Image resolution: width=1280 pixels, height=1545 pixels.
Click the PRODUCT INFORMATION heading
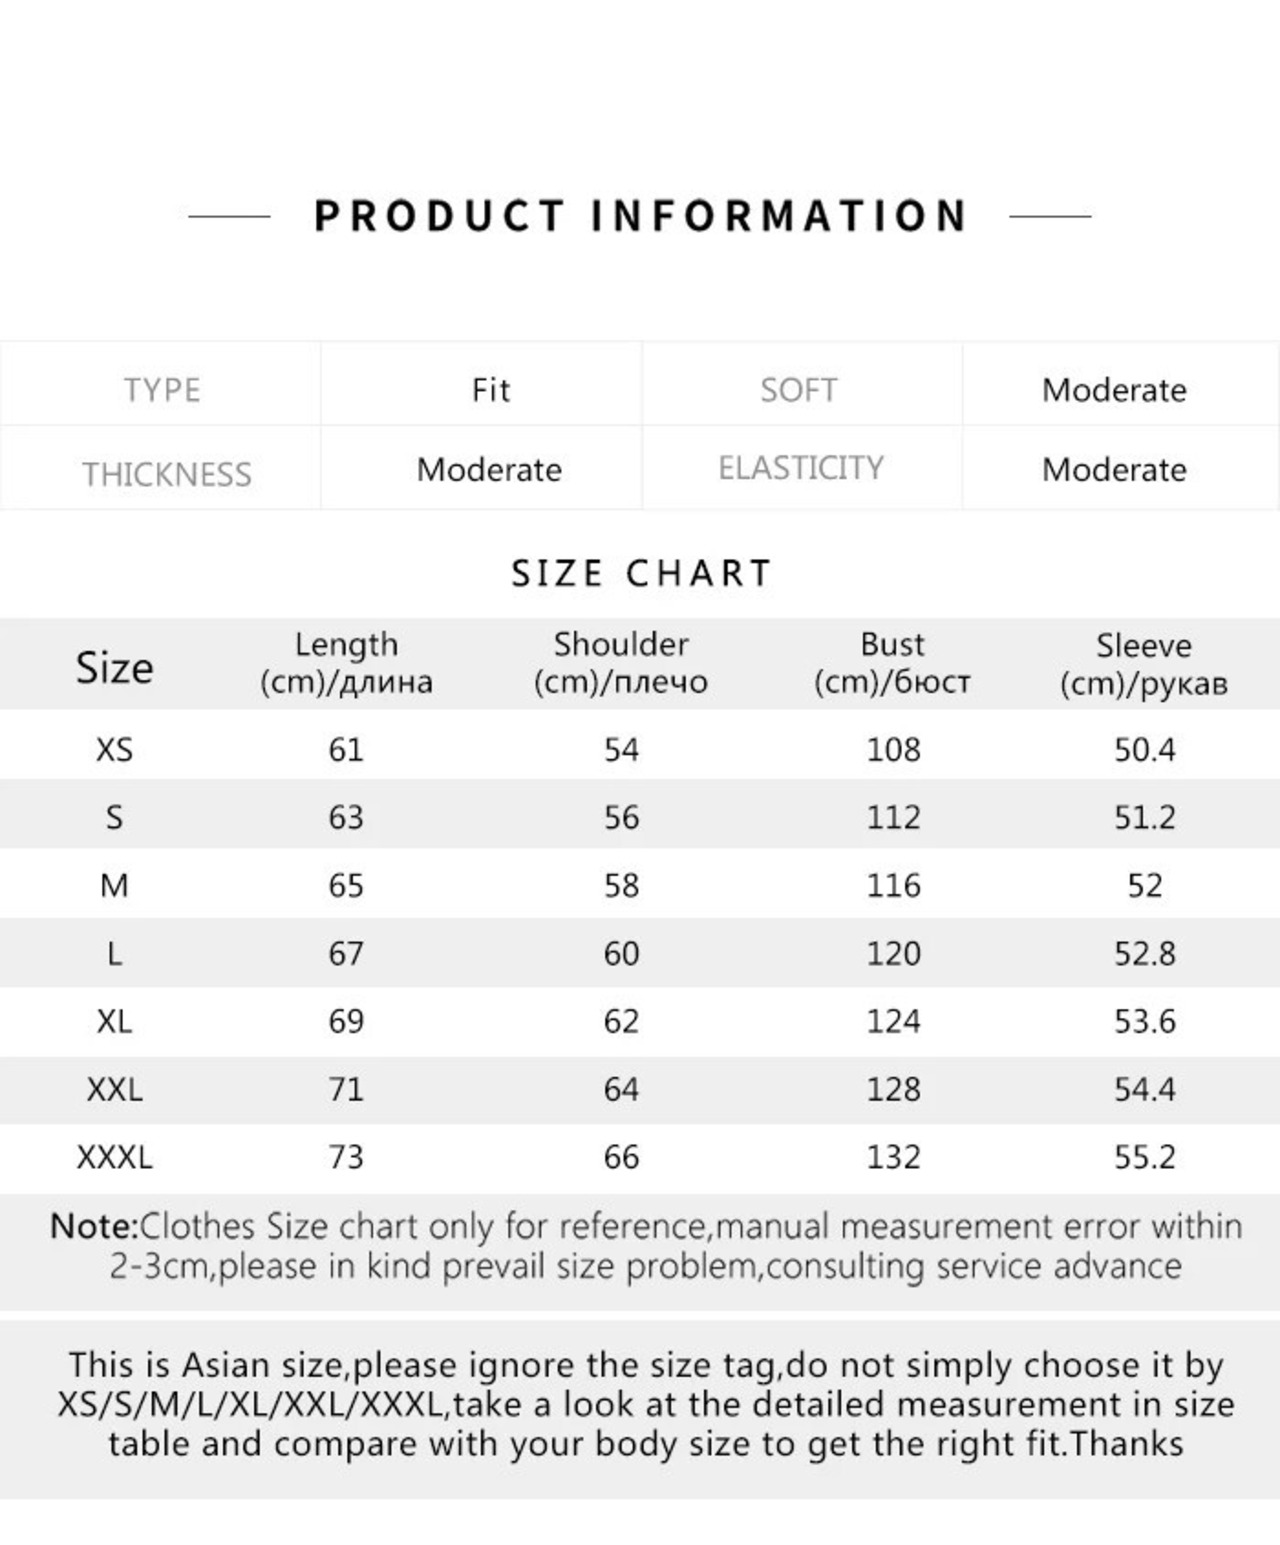[640, 216]
